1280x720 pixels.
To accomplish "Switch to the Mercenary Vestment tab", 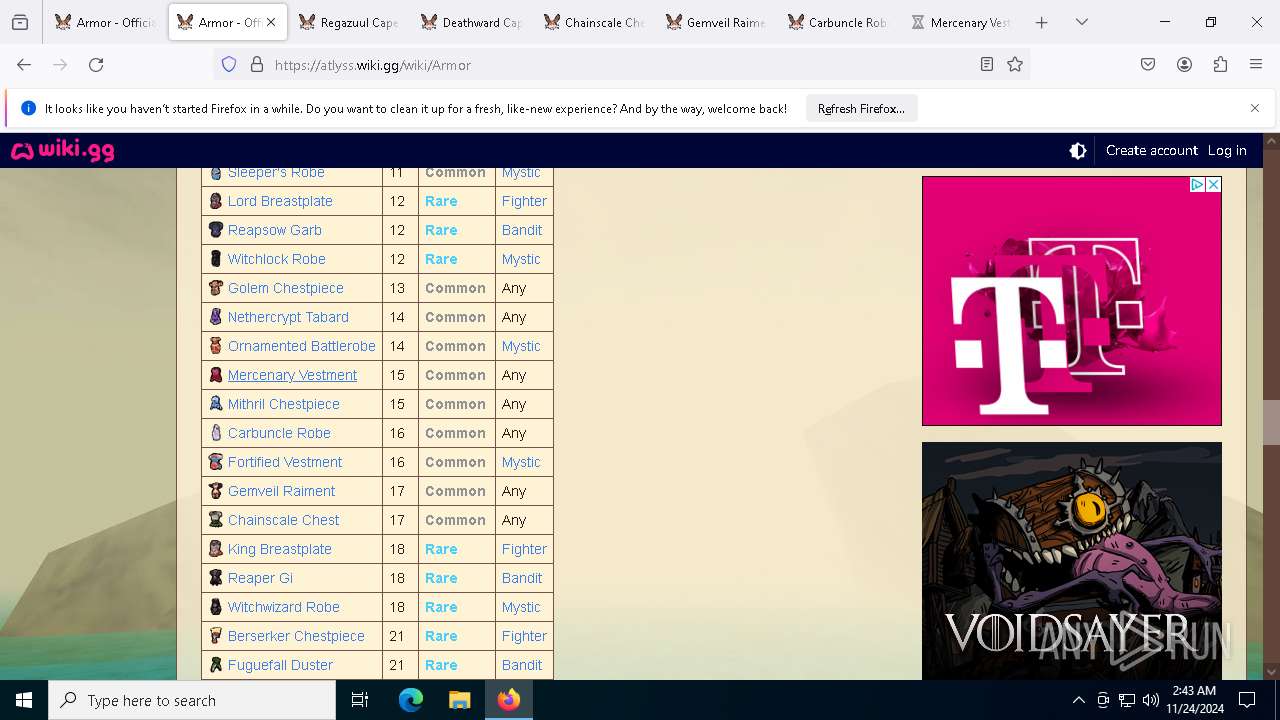I will click(959, 22).
